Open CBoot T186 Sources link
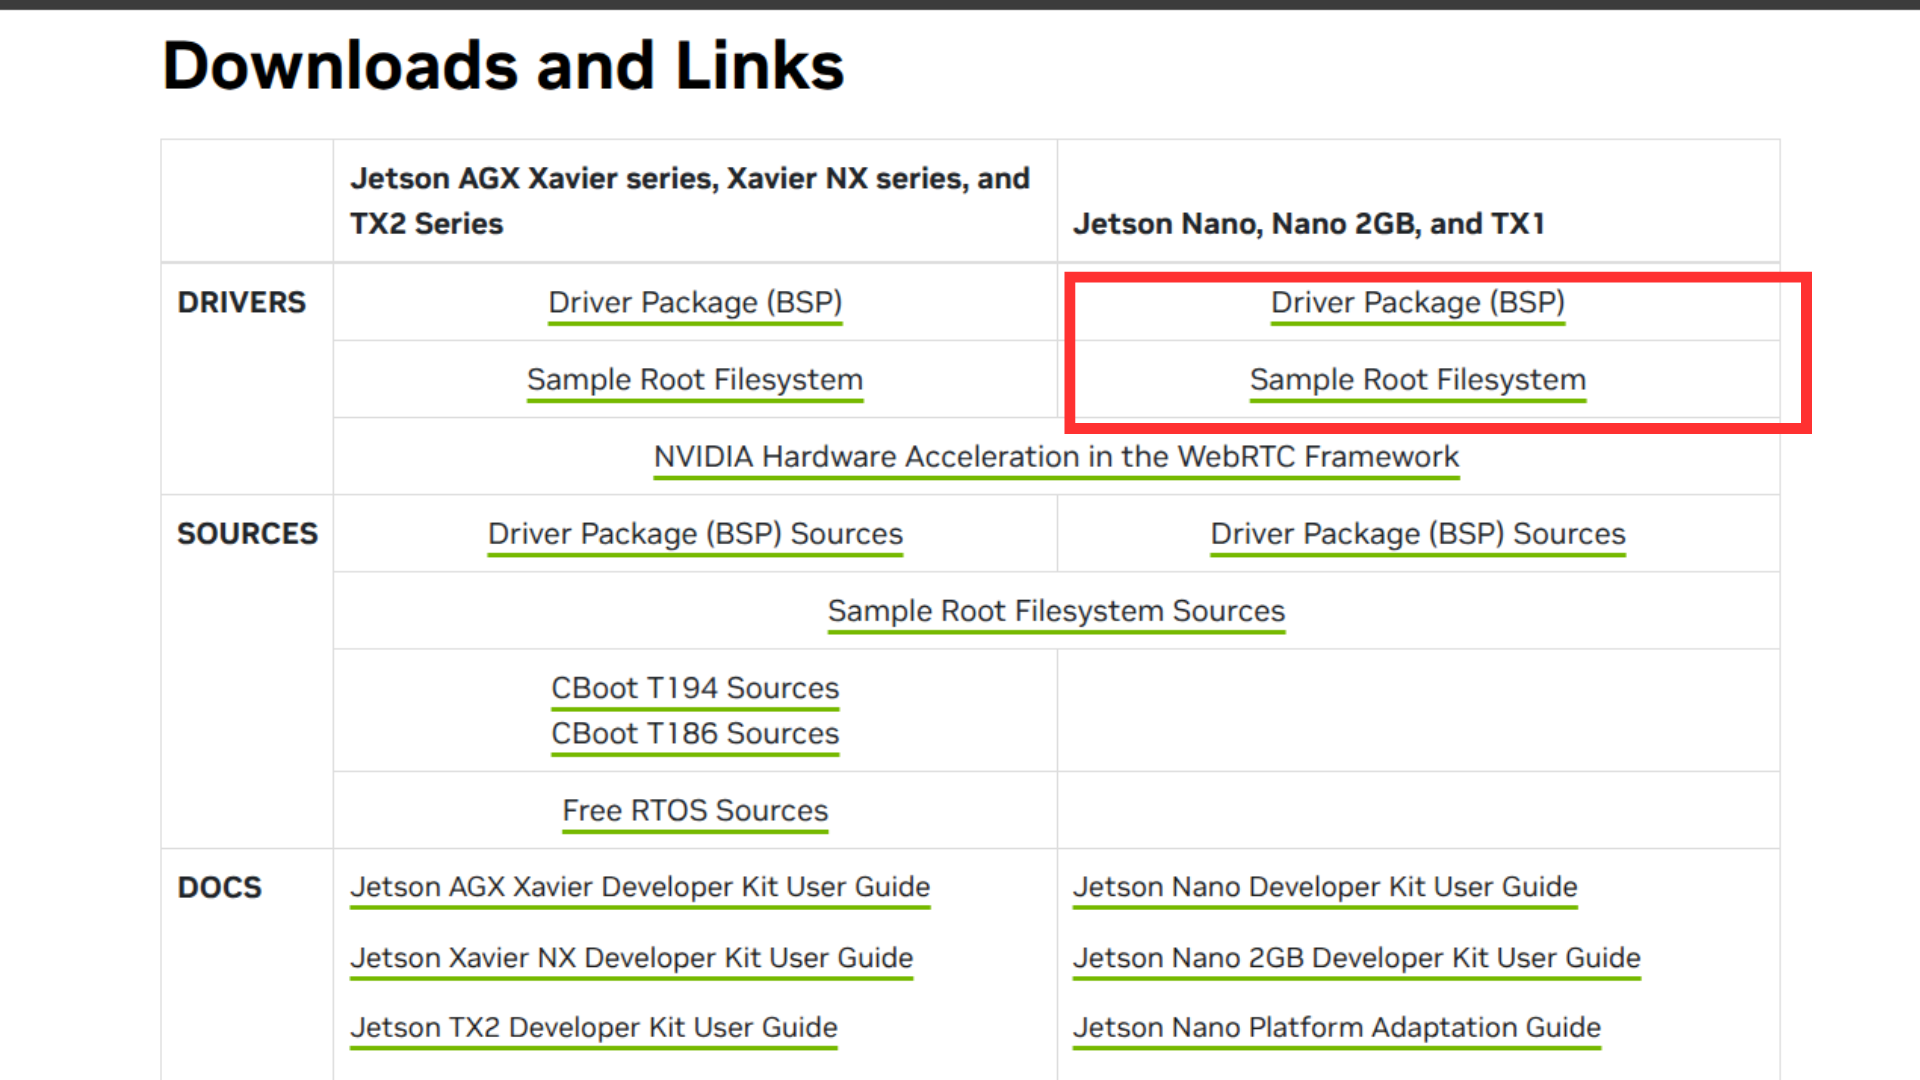Viewport: 1920px width, 1080px height. [695, 733]
